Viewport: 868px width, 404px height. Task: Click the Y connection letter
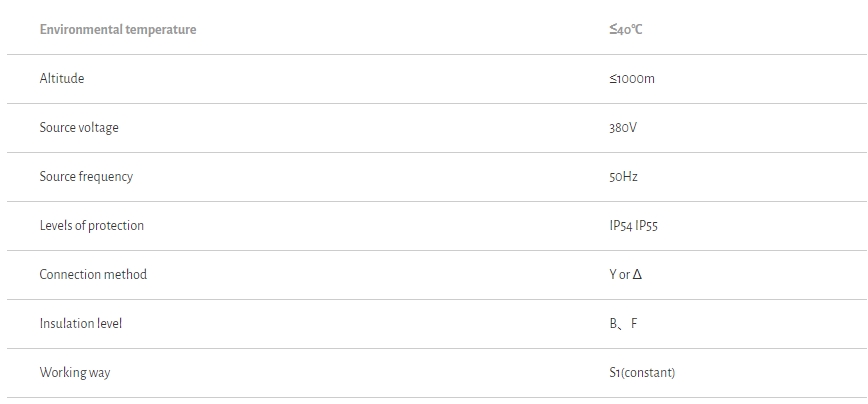(x=613, y=275)
